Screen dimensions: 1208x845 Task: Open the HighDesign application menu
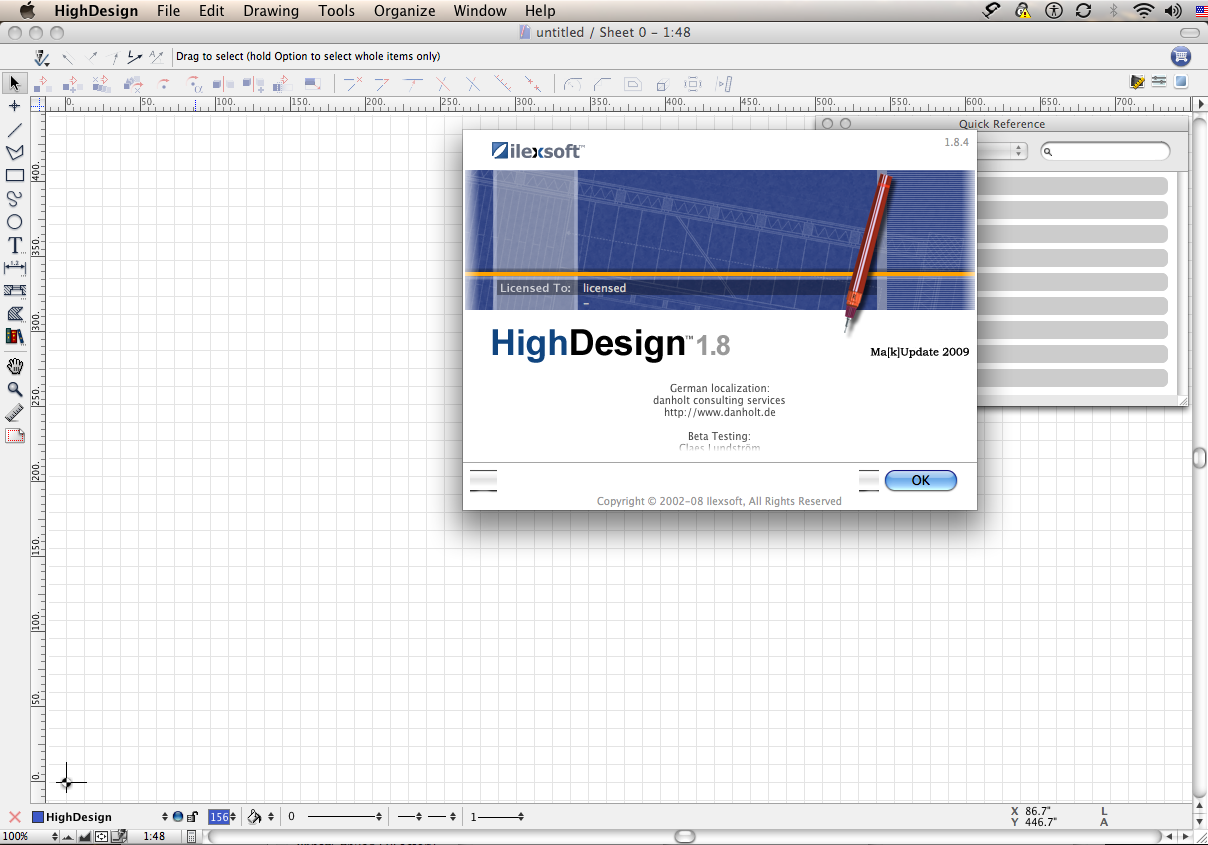(96, 11)
